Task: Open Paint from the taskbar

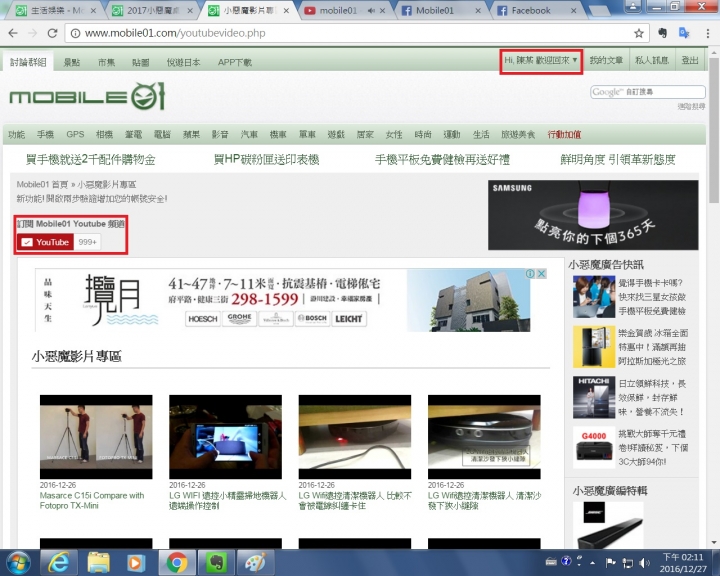Action: point(255,563)
